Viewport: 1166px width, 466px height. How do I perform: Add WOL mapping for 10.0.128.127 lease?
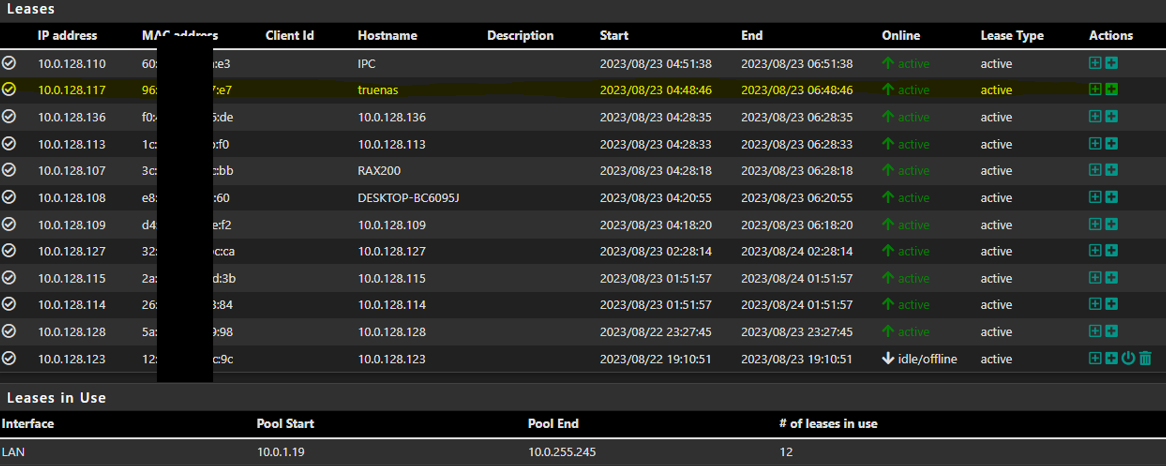(1112, 251)
